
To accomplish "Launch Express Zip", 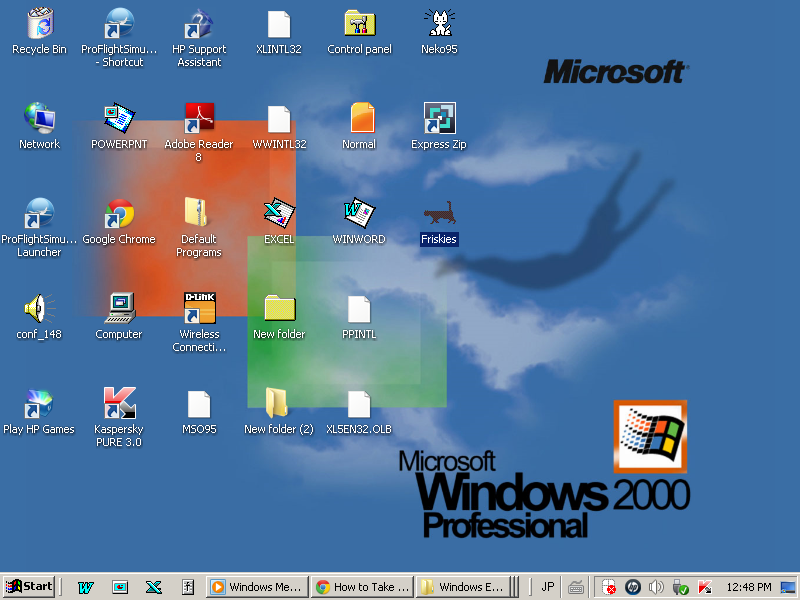I will pos(438,120).
